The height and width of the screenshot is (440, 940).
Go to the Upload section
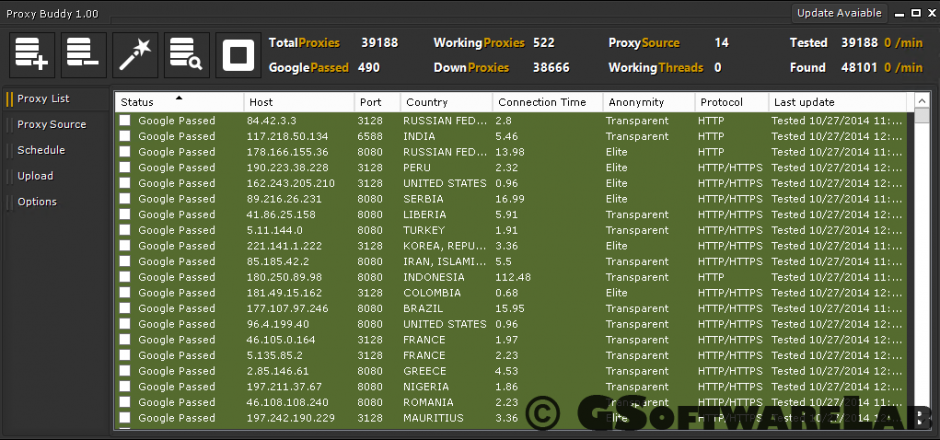[35, 176]
